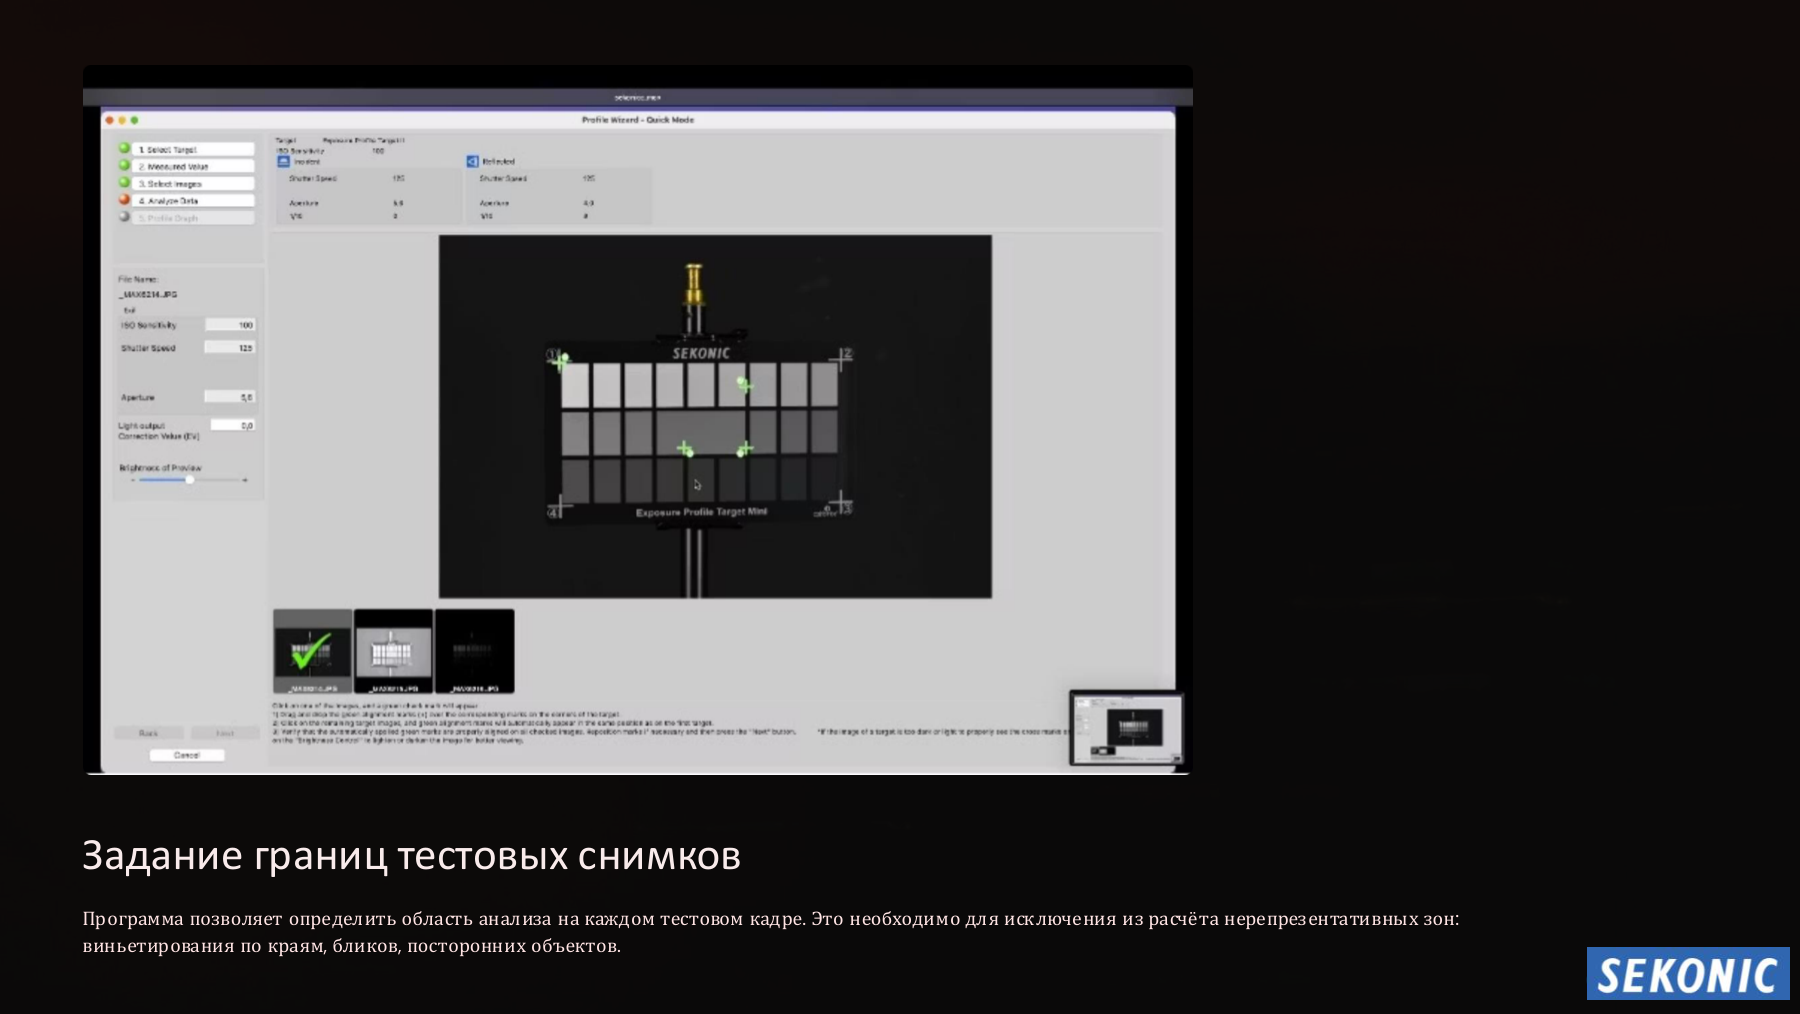Click the Aperture field in Exif
The image size is (1800, 1014).
(x=231, y=397)
